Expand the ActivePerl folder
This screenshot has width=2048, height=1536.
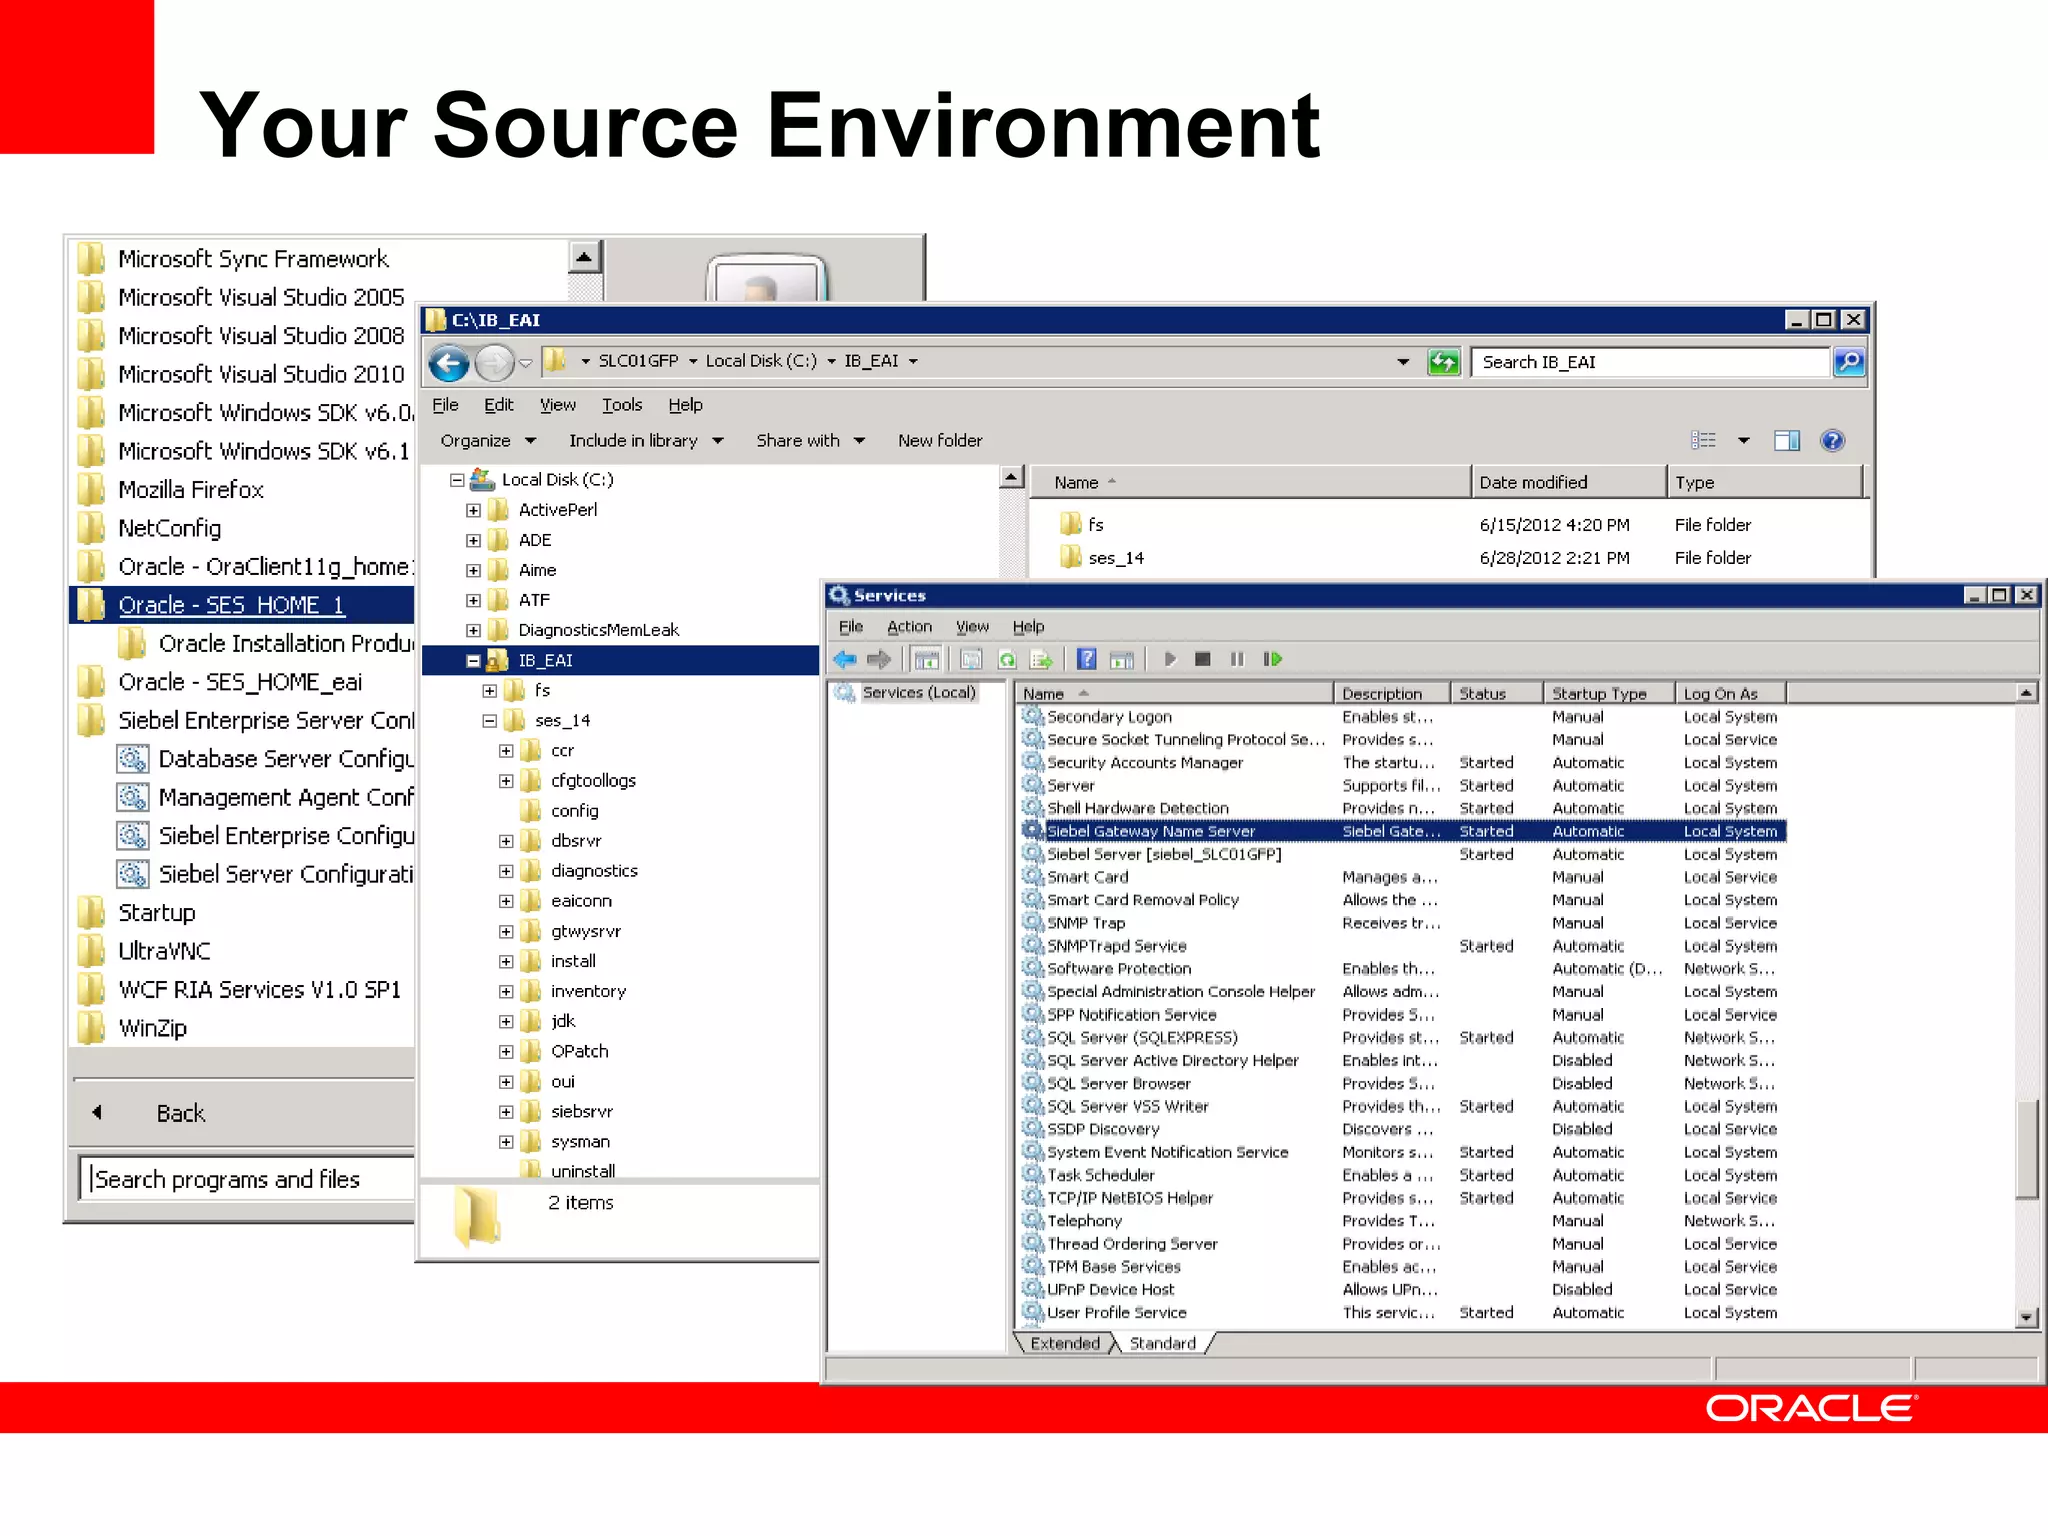click(473, 510)
